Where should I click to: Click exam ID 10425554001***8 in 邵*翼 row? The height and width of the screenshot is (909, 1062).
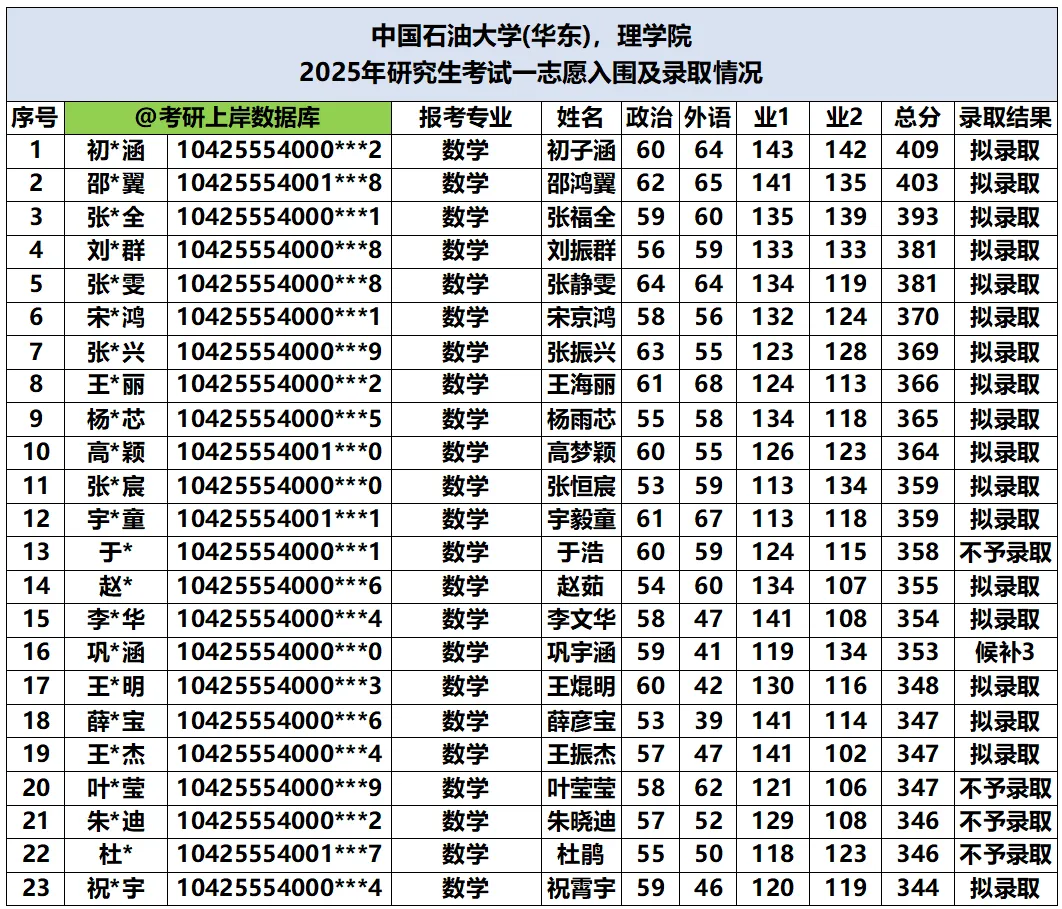[x=279, y=184]
